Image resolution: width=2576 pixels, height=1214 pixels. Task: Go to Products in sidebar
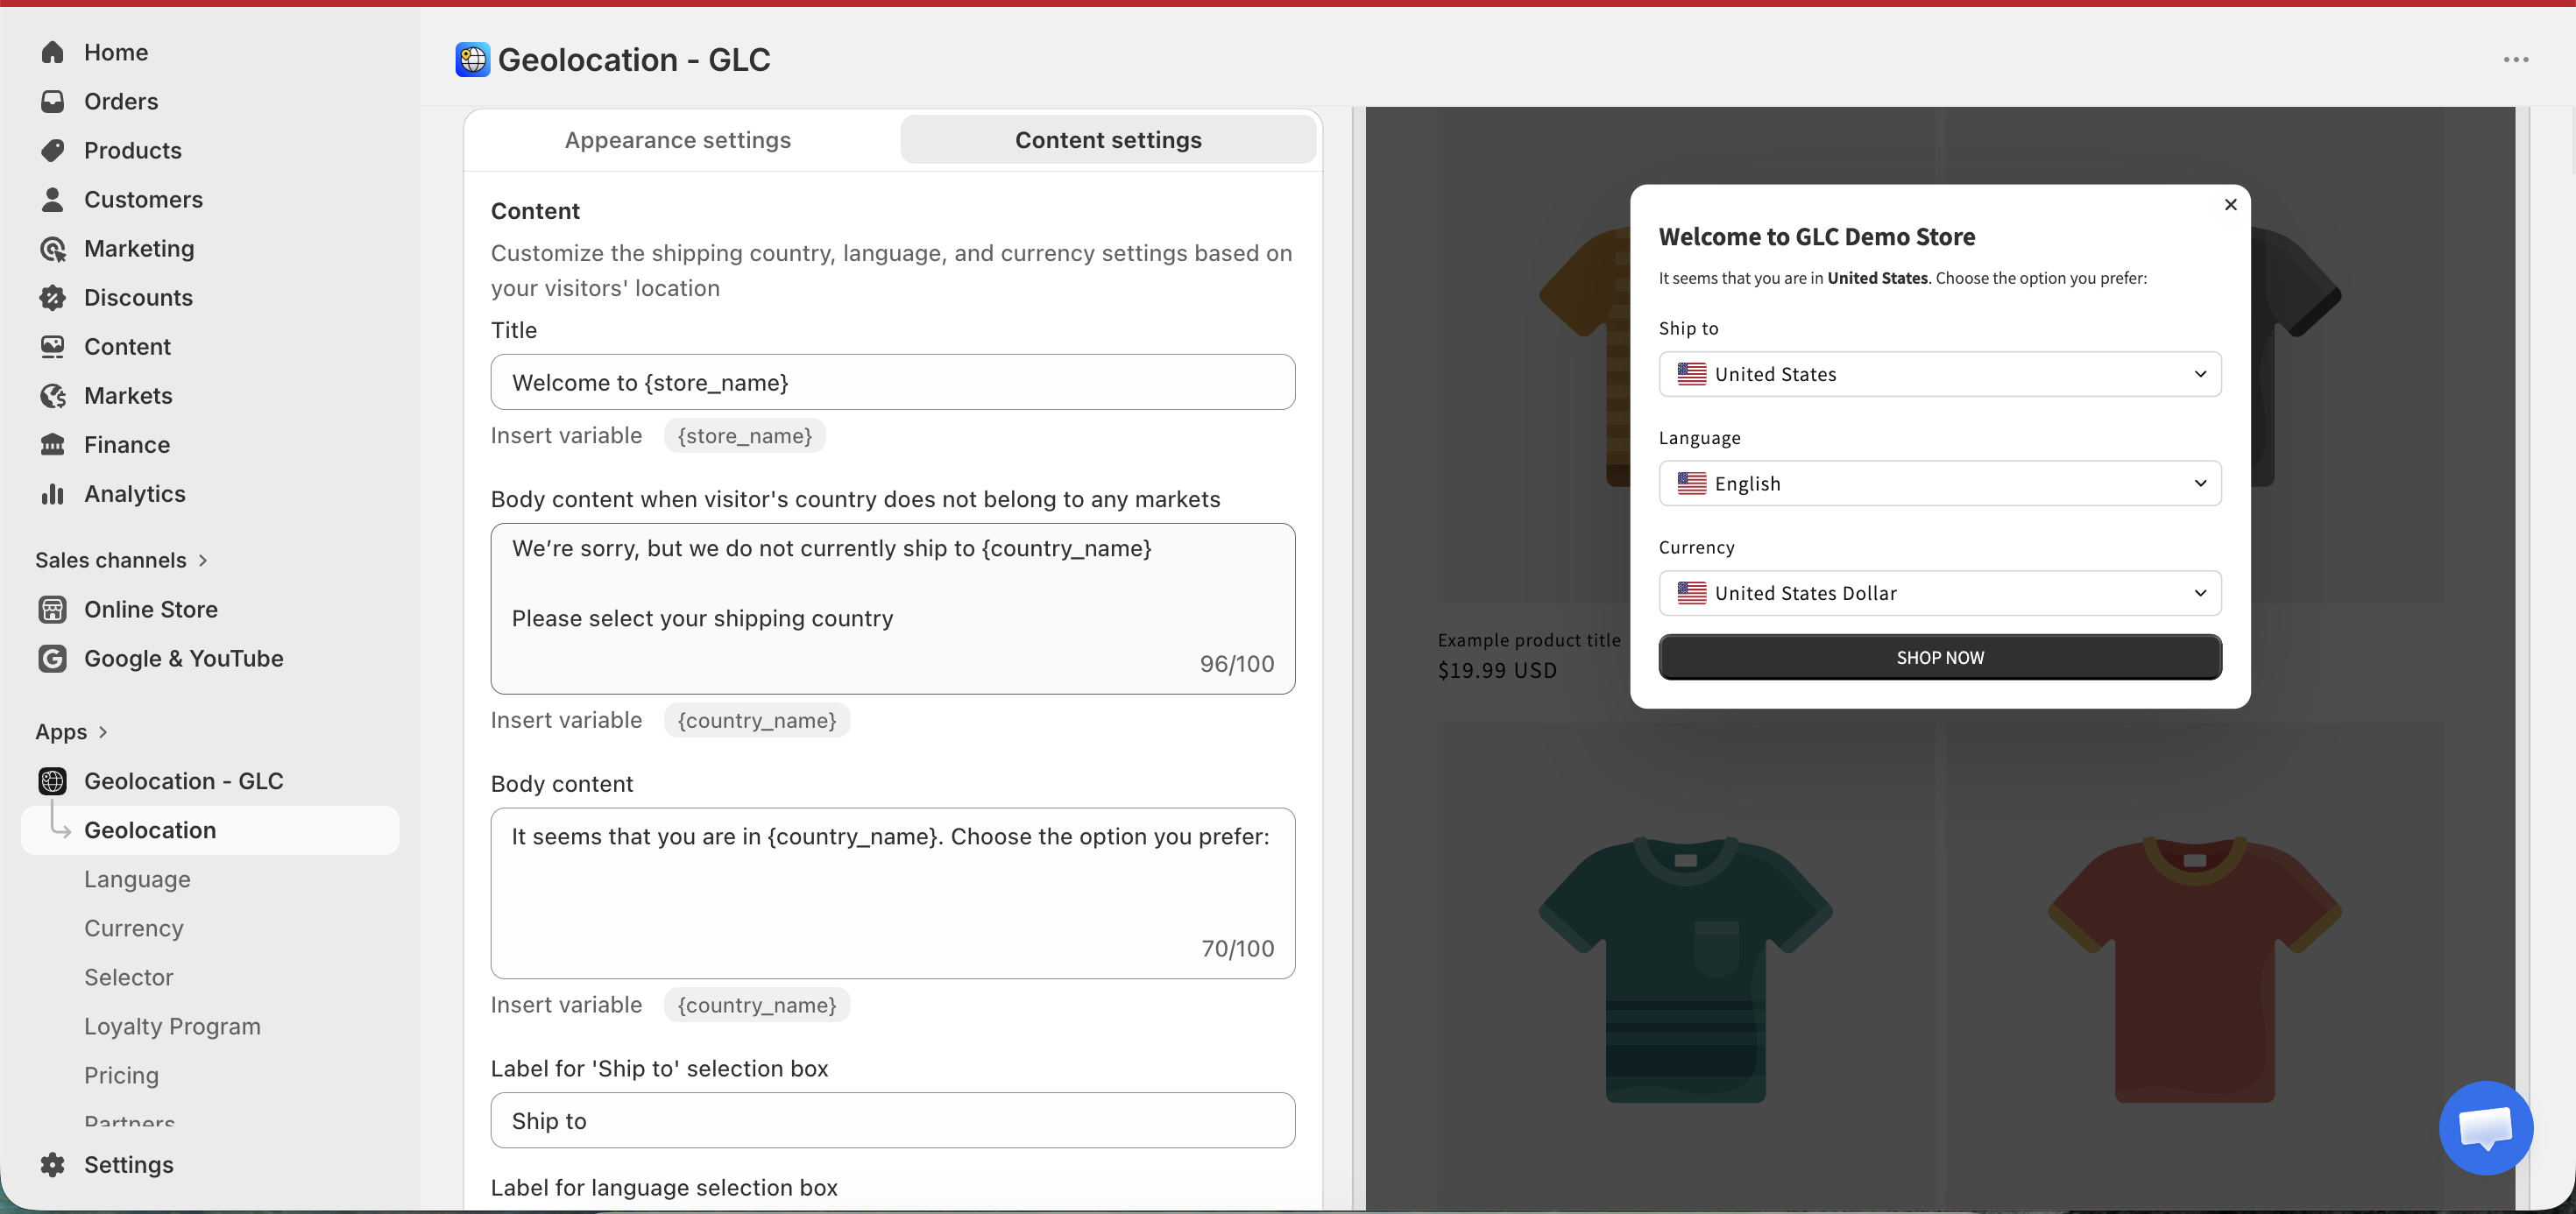click(x=133, y=150)
